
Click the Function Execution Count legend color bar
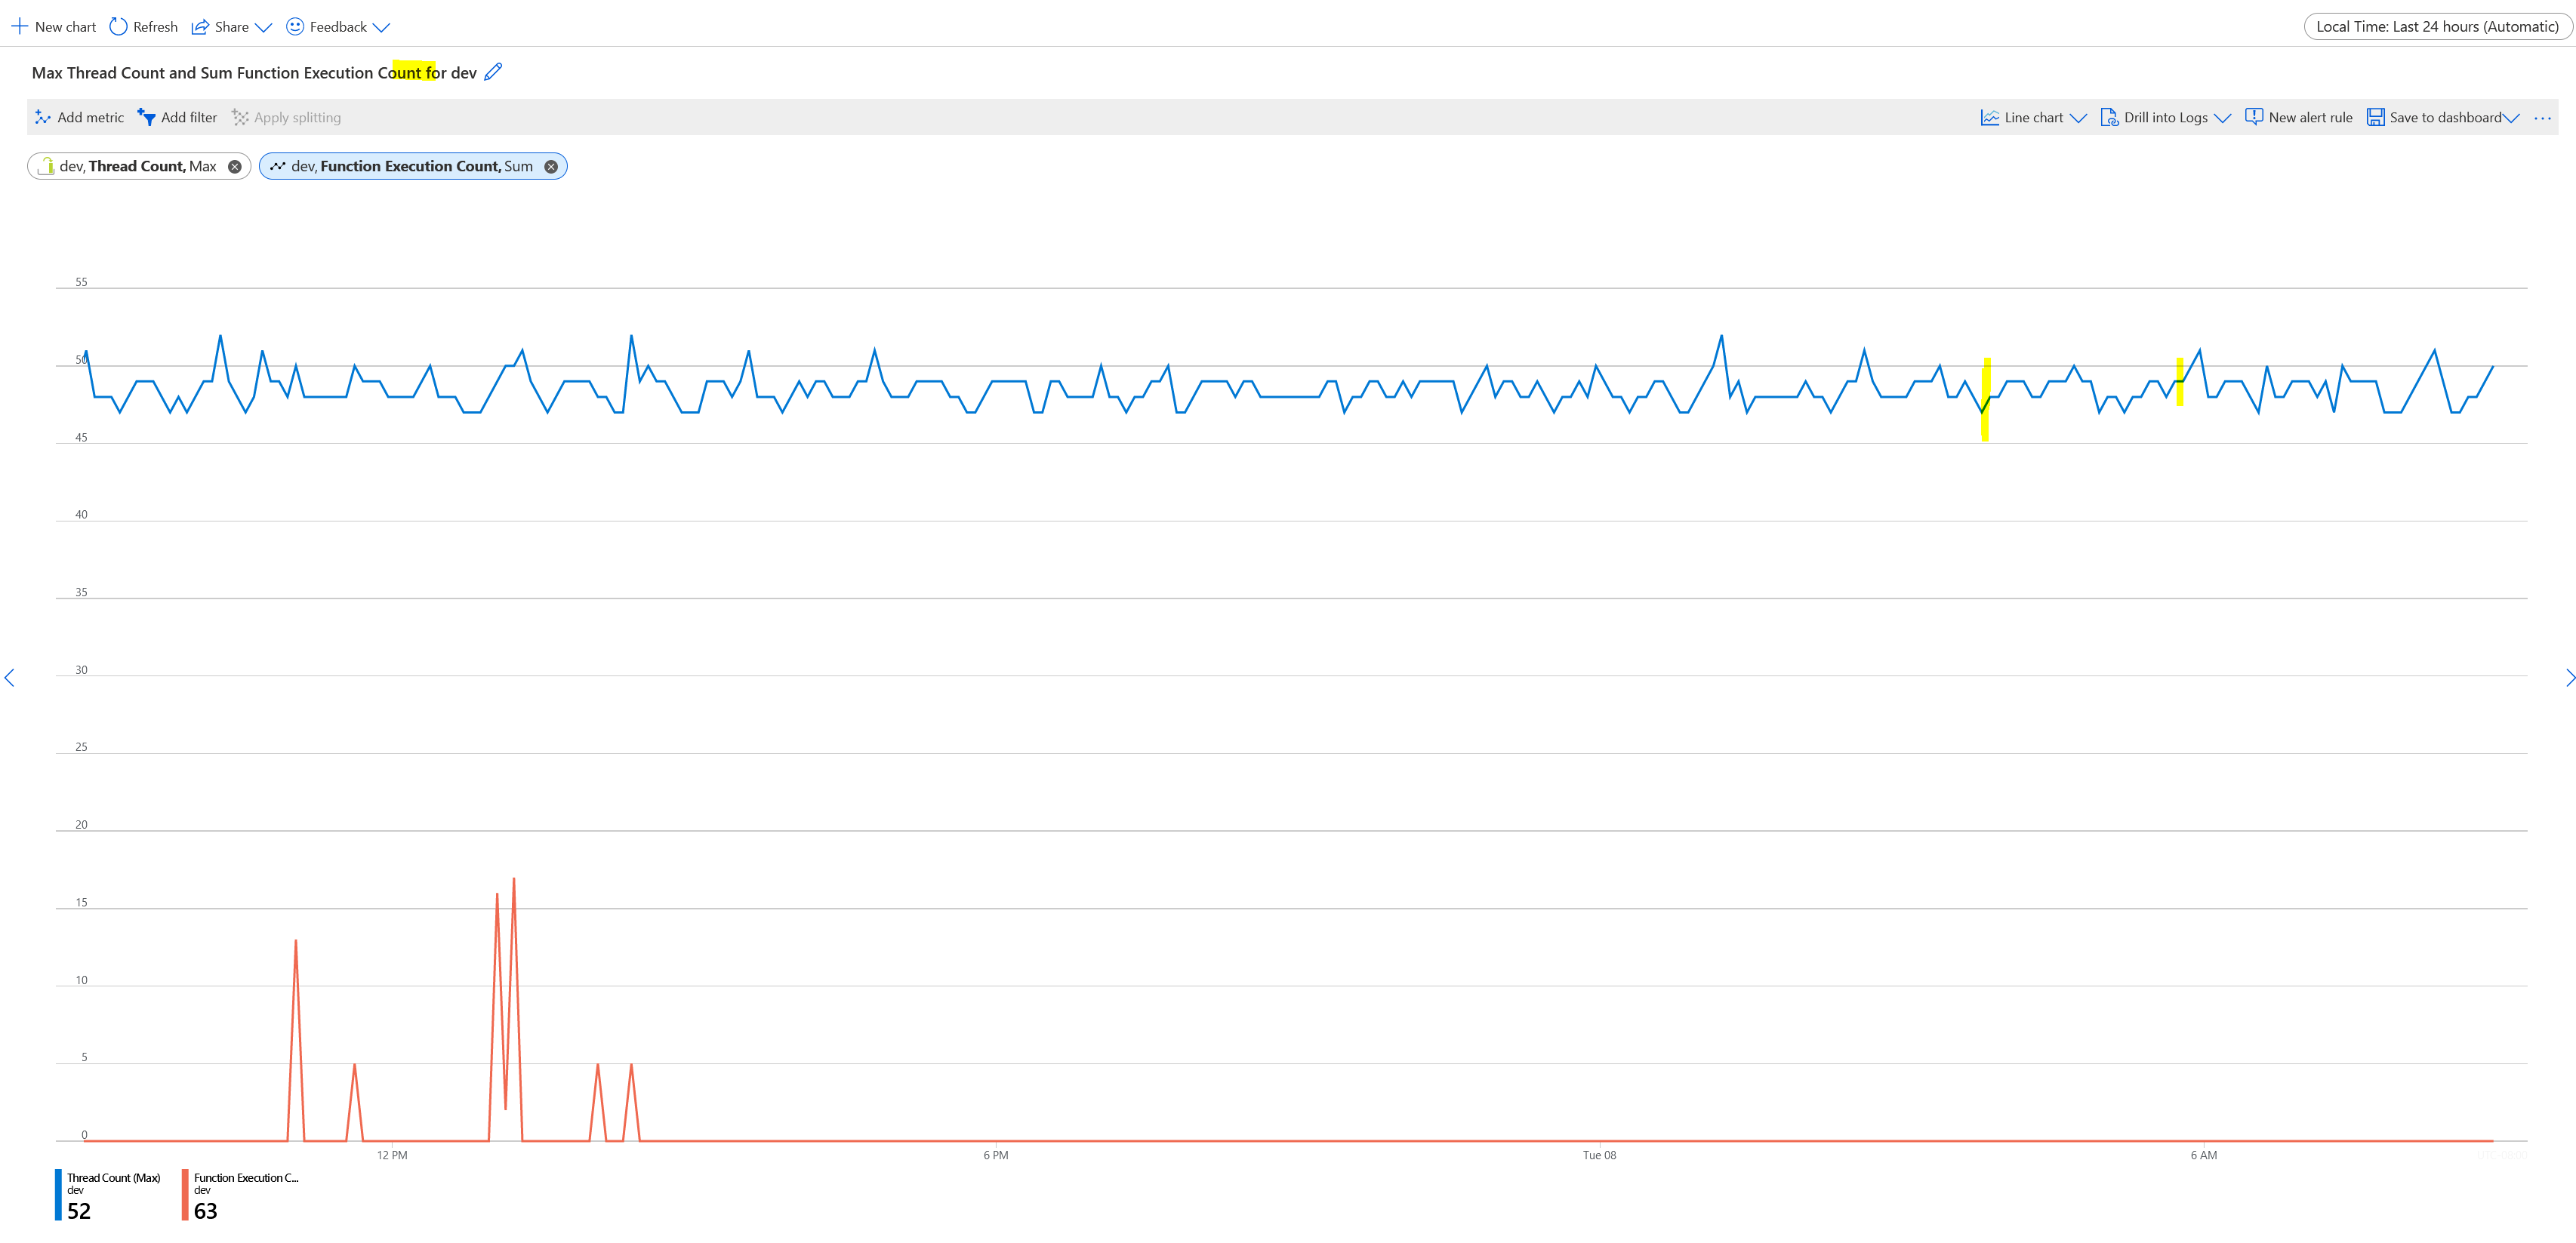click(x=184, y=1195)
